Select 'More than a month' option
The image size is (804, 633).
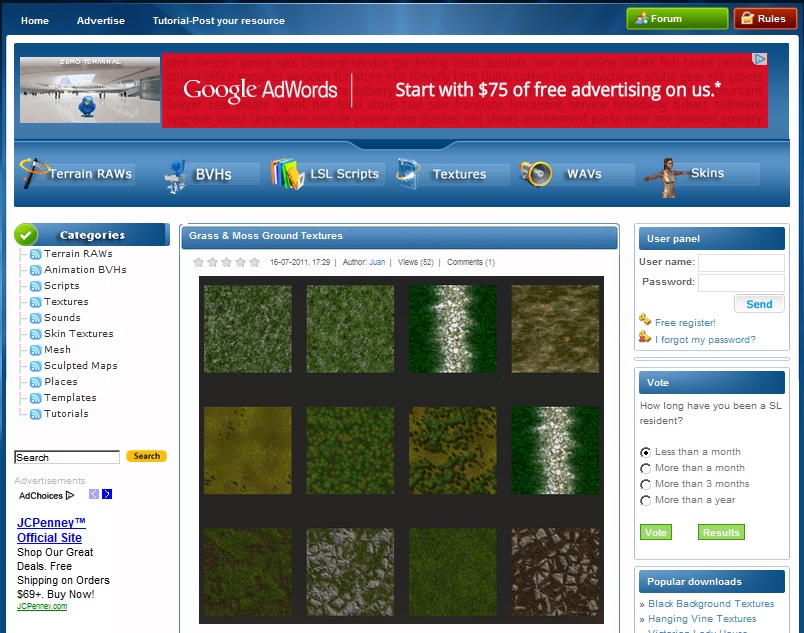tap(645, 468)
